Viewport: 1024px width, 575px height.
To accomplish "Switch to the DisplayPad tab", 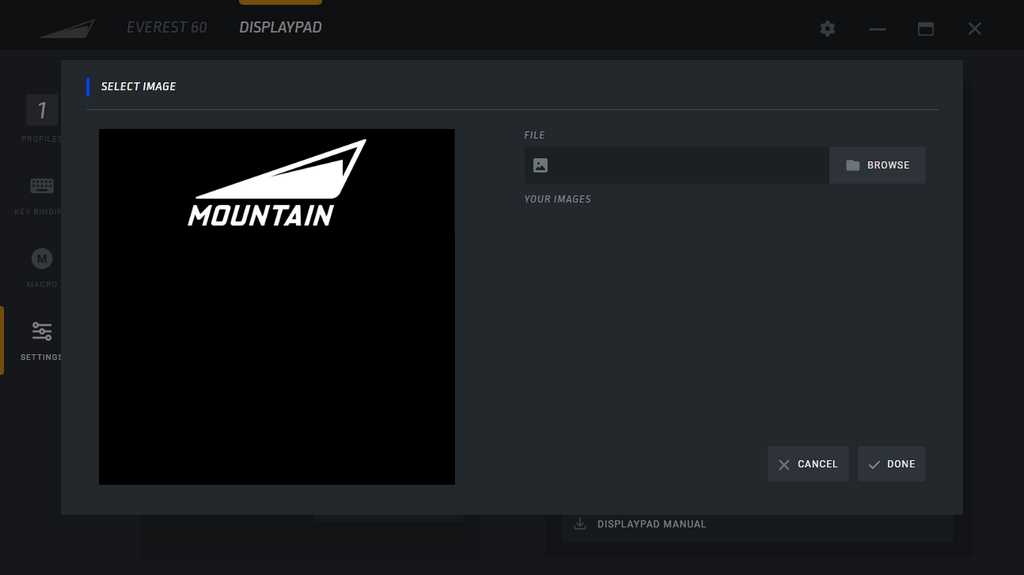I will coord(280,27).
